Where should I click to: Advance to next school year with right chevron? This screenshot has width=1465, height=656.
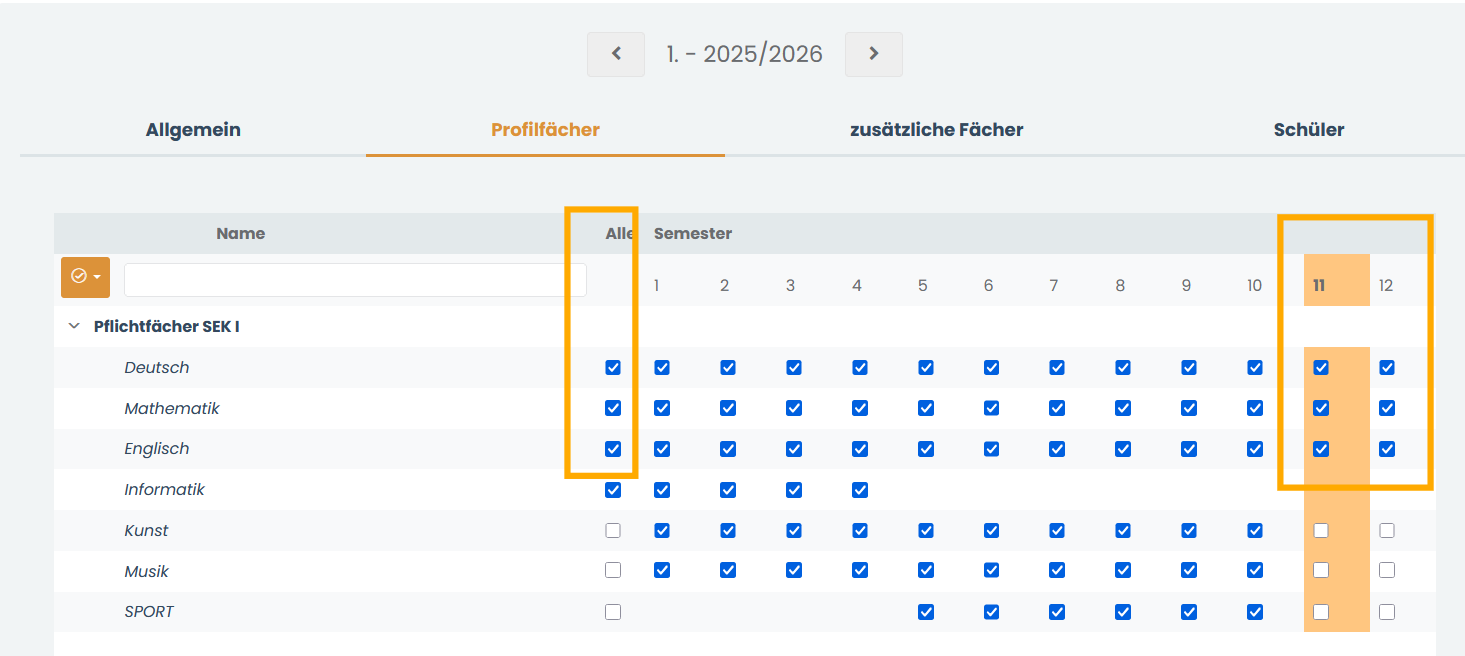tap(874, 54)
